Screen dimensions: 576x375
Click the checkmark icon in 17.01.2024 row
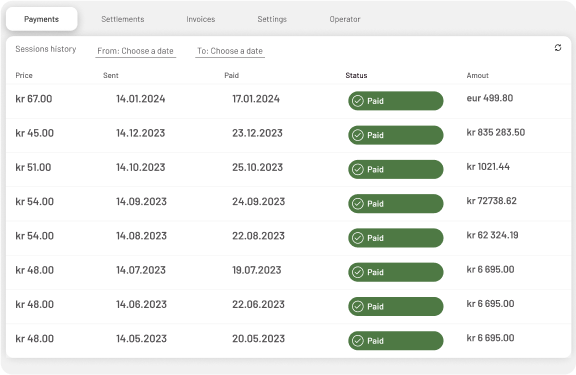tap(357, 101)
